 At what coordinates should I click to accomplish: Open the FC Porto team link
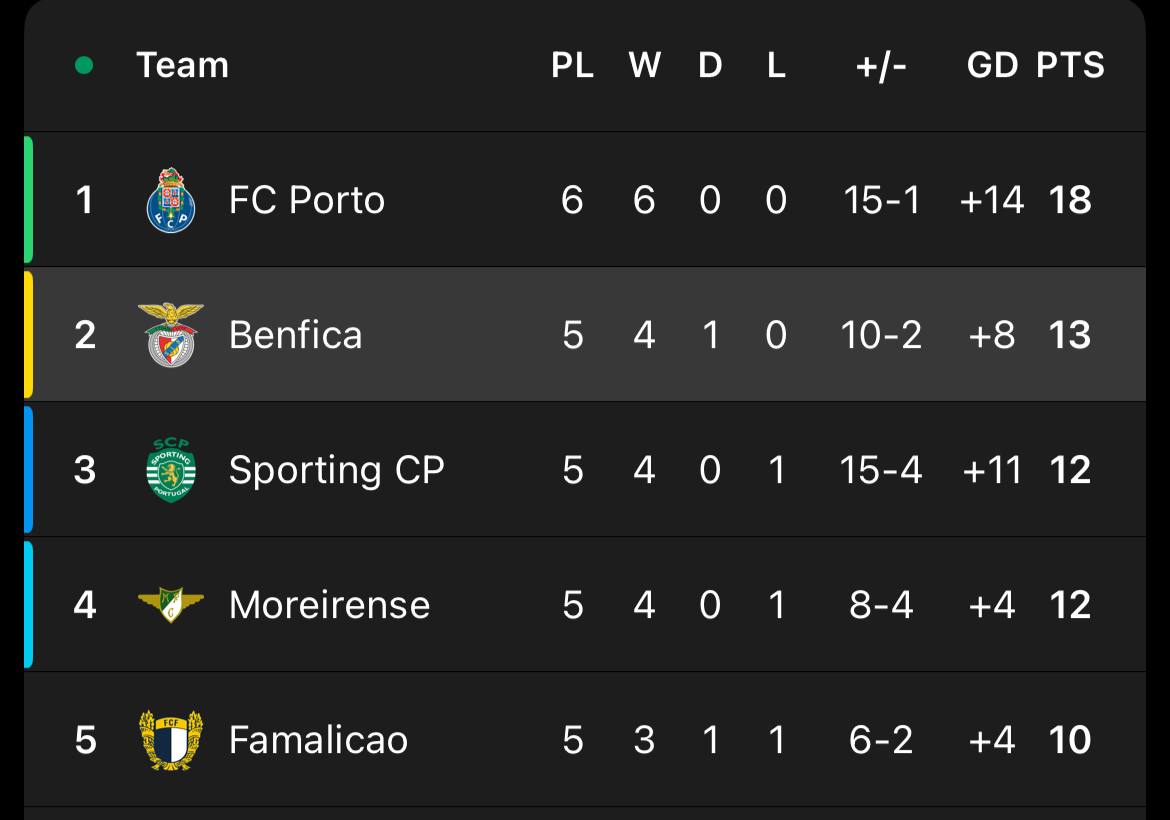pyautogui.click(x=306, y=200)
